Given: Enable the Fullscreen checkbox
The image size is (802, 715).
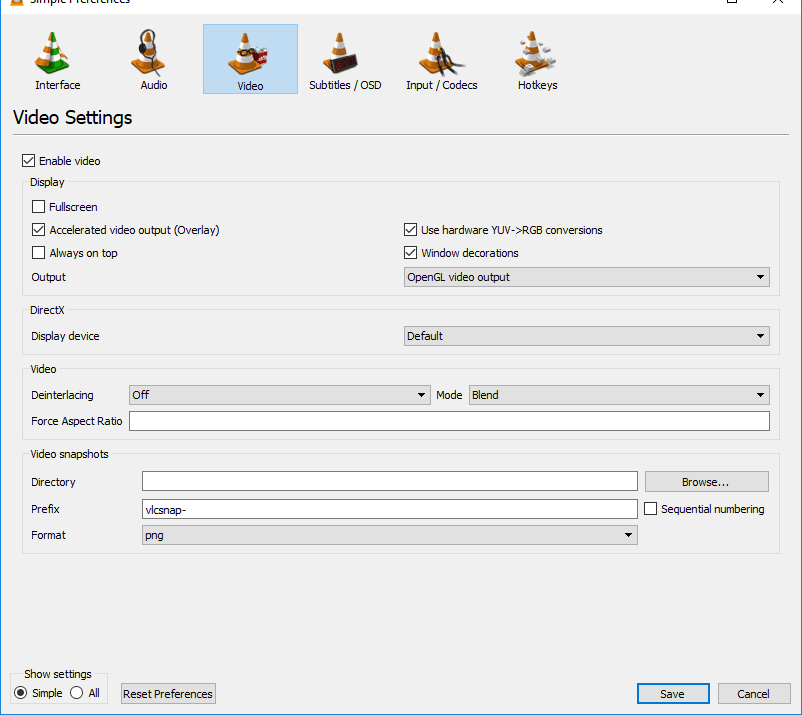Looking at the screenshot, I should click(x=38, y=207).
